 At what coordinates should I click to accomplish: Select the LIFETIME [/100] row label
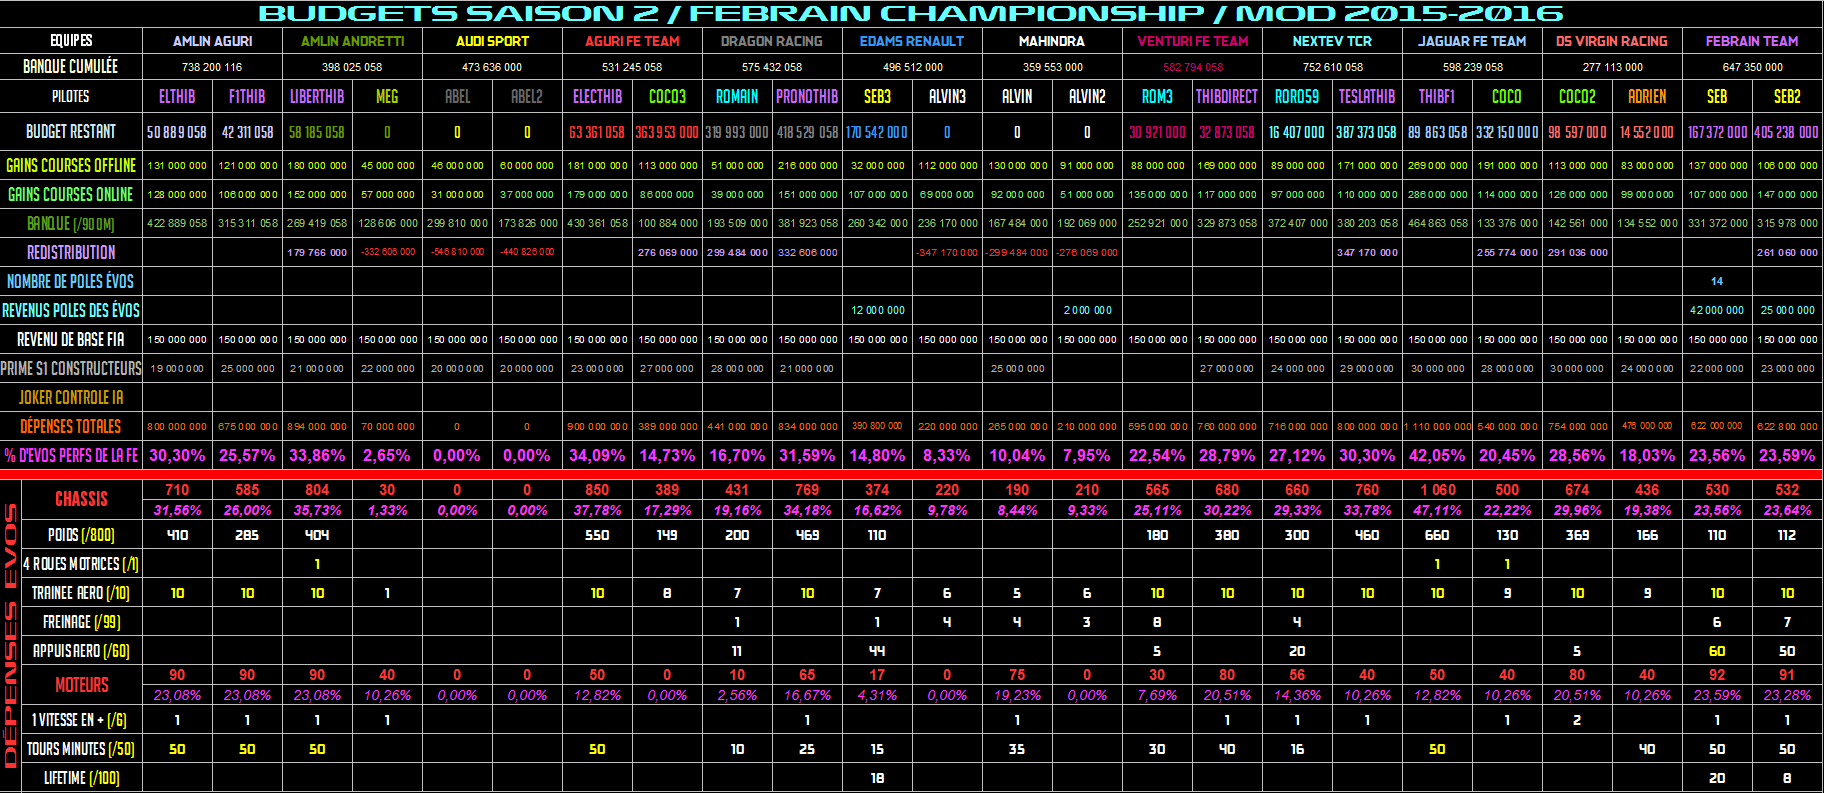pos(81,777)
